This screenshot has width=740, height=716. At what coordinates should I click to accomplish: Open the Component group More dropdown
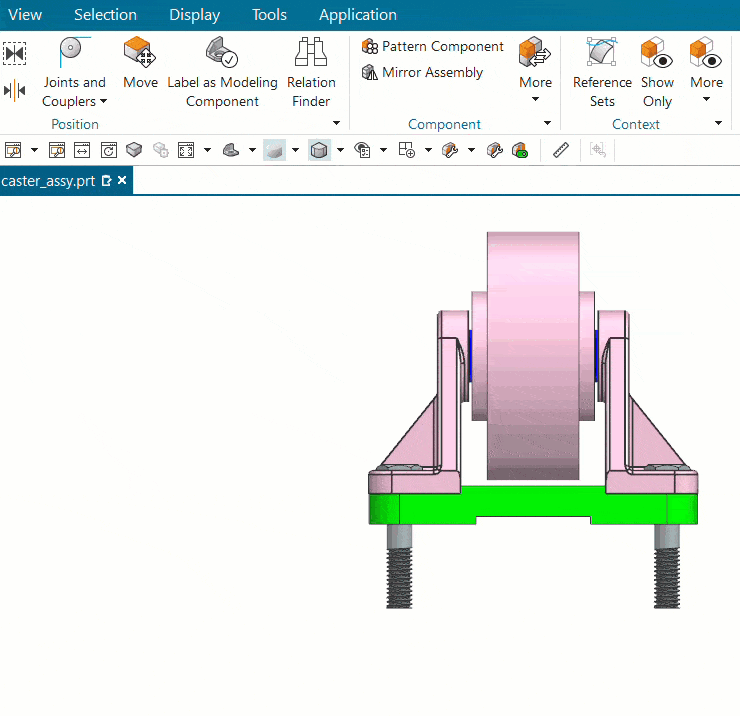[x=535, y=69]
